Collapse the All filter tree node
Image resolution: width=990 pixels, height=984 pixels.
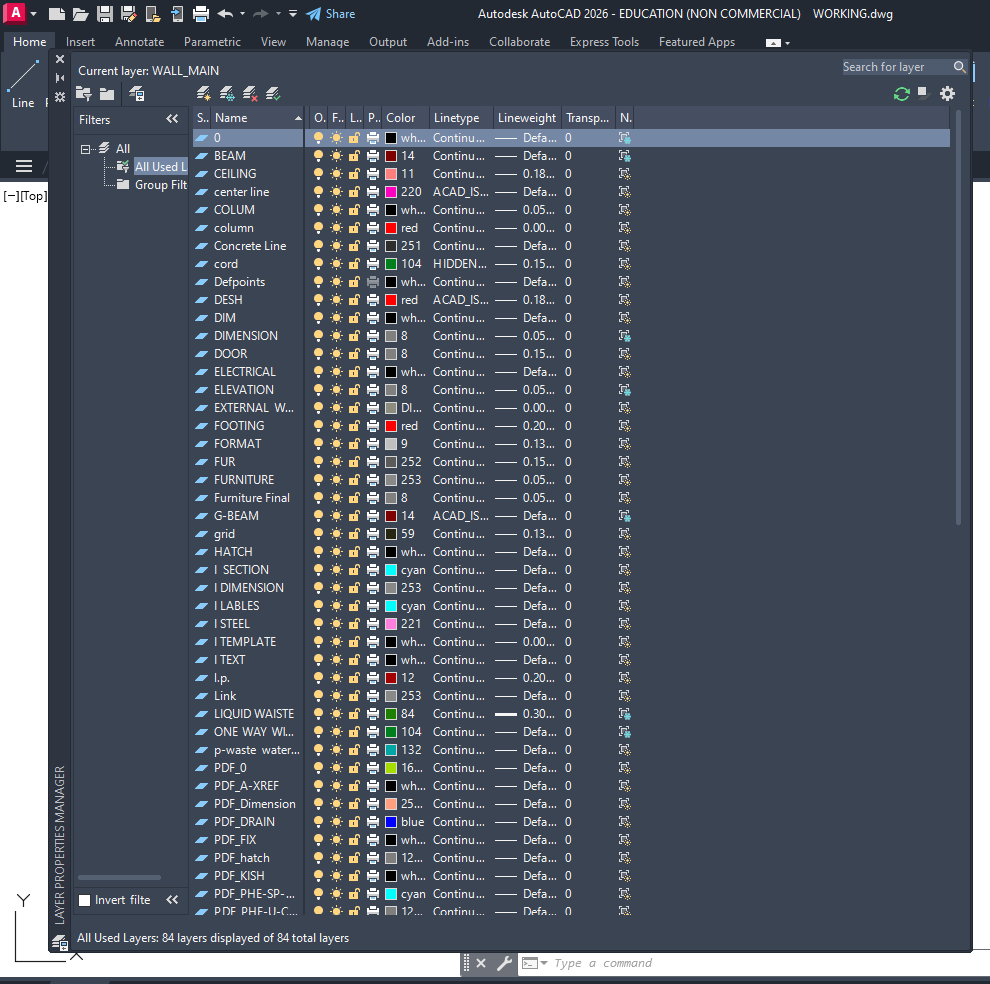[86, 149]
